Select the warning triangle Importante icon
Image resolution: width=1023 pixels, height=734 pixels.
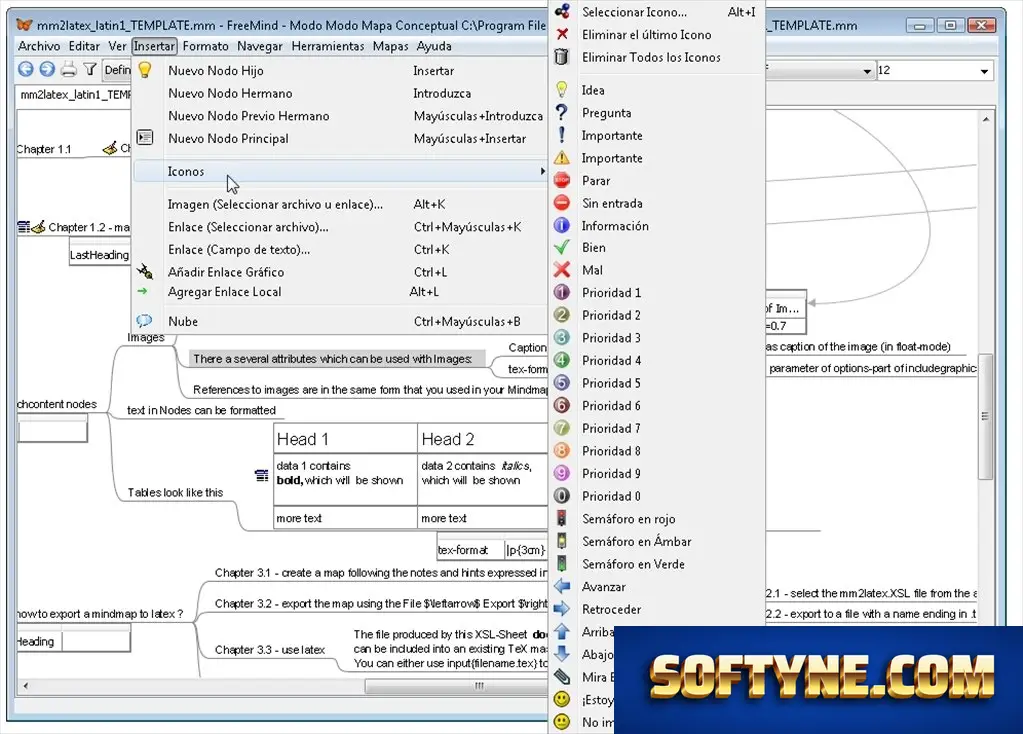(x=561, y=158)
